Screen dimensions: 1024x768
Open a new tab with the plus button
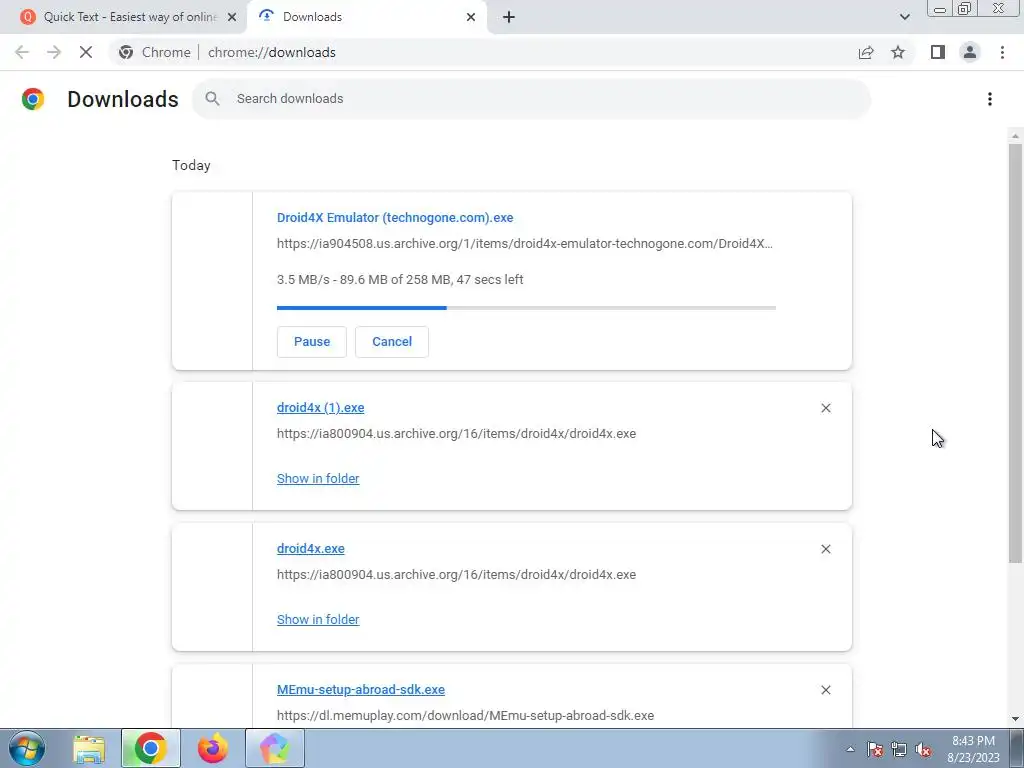[509, 17]
